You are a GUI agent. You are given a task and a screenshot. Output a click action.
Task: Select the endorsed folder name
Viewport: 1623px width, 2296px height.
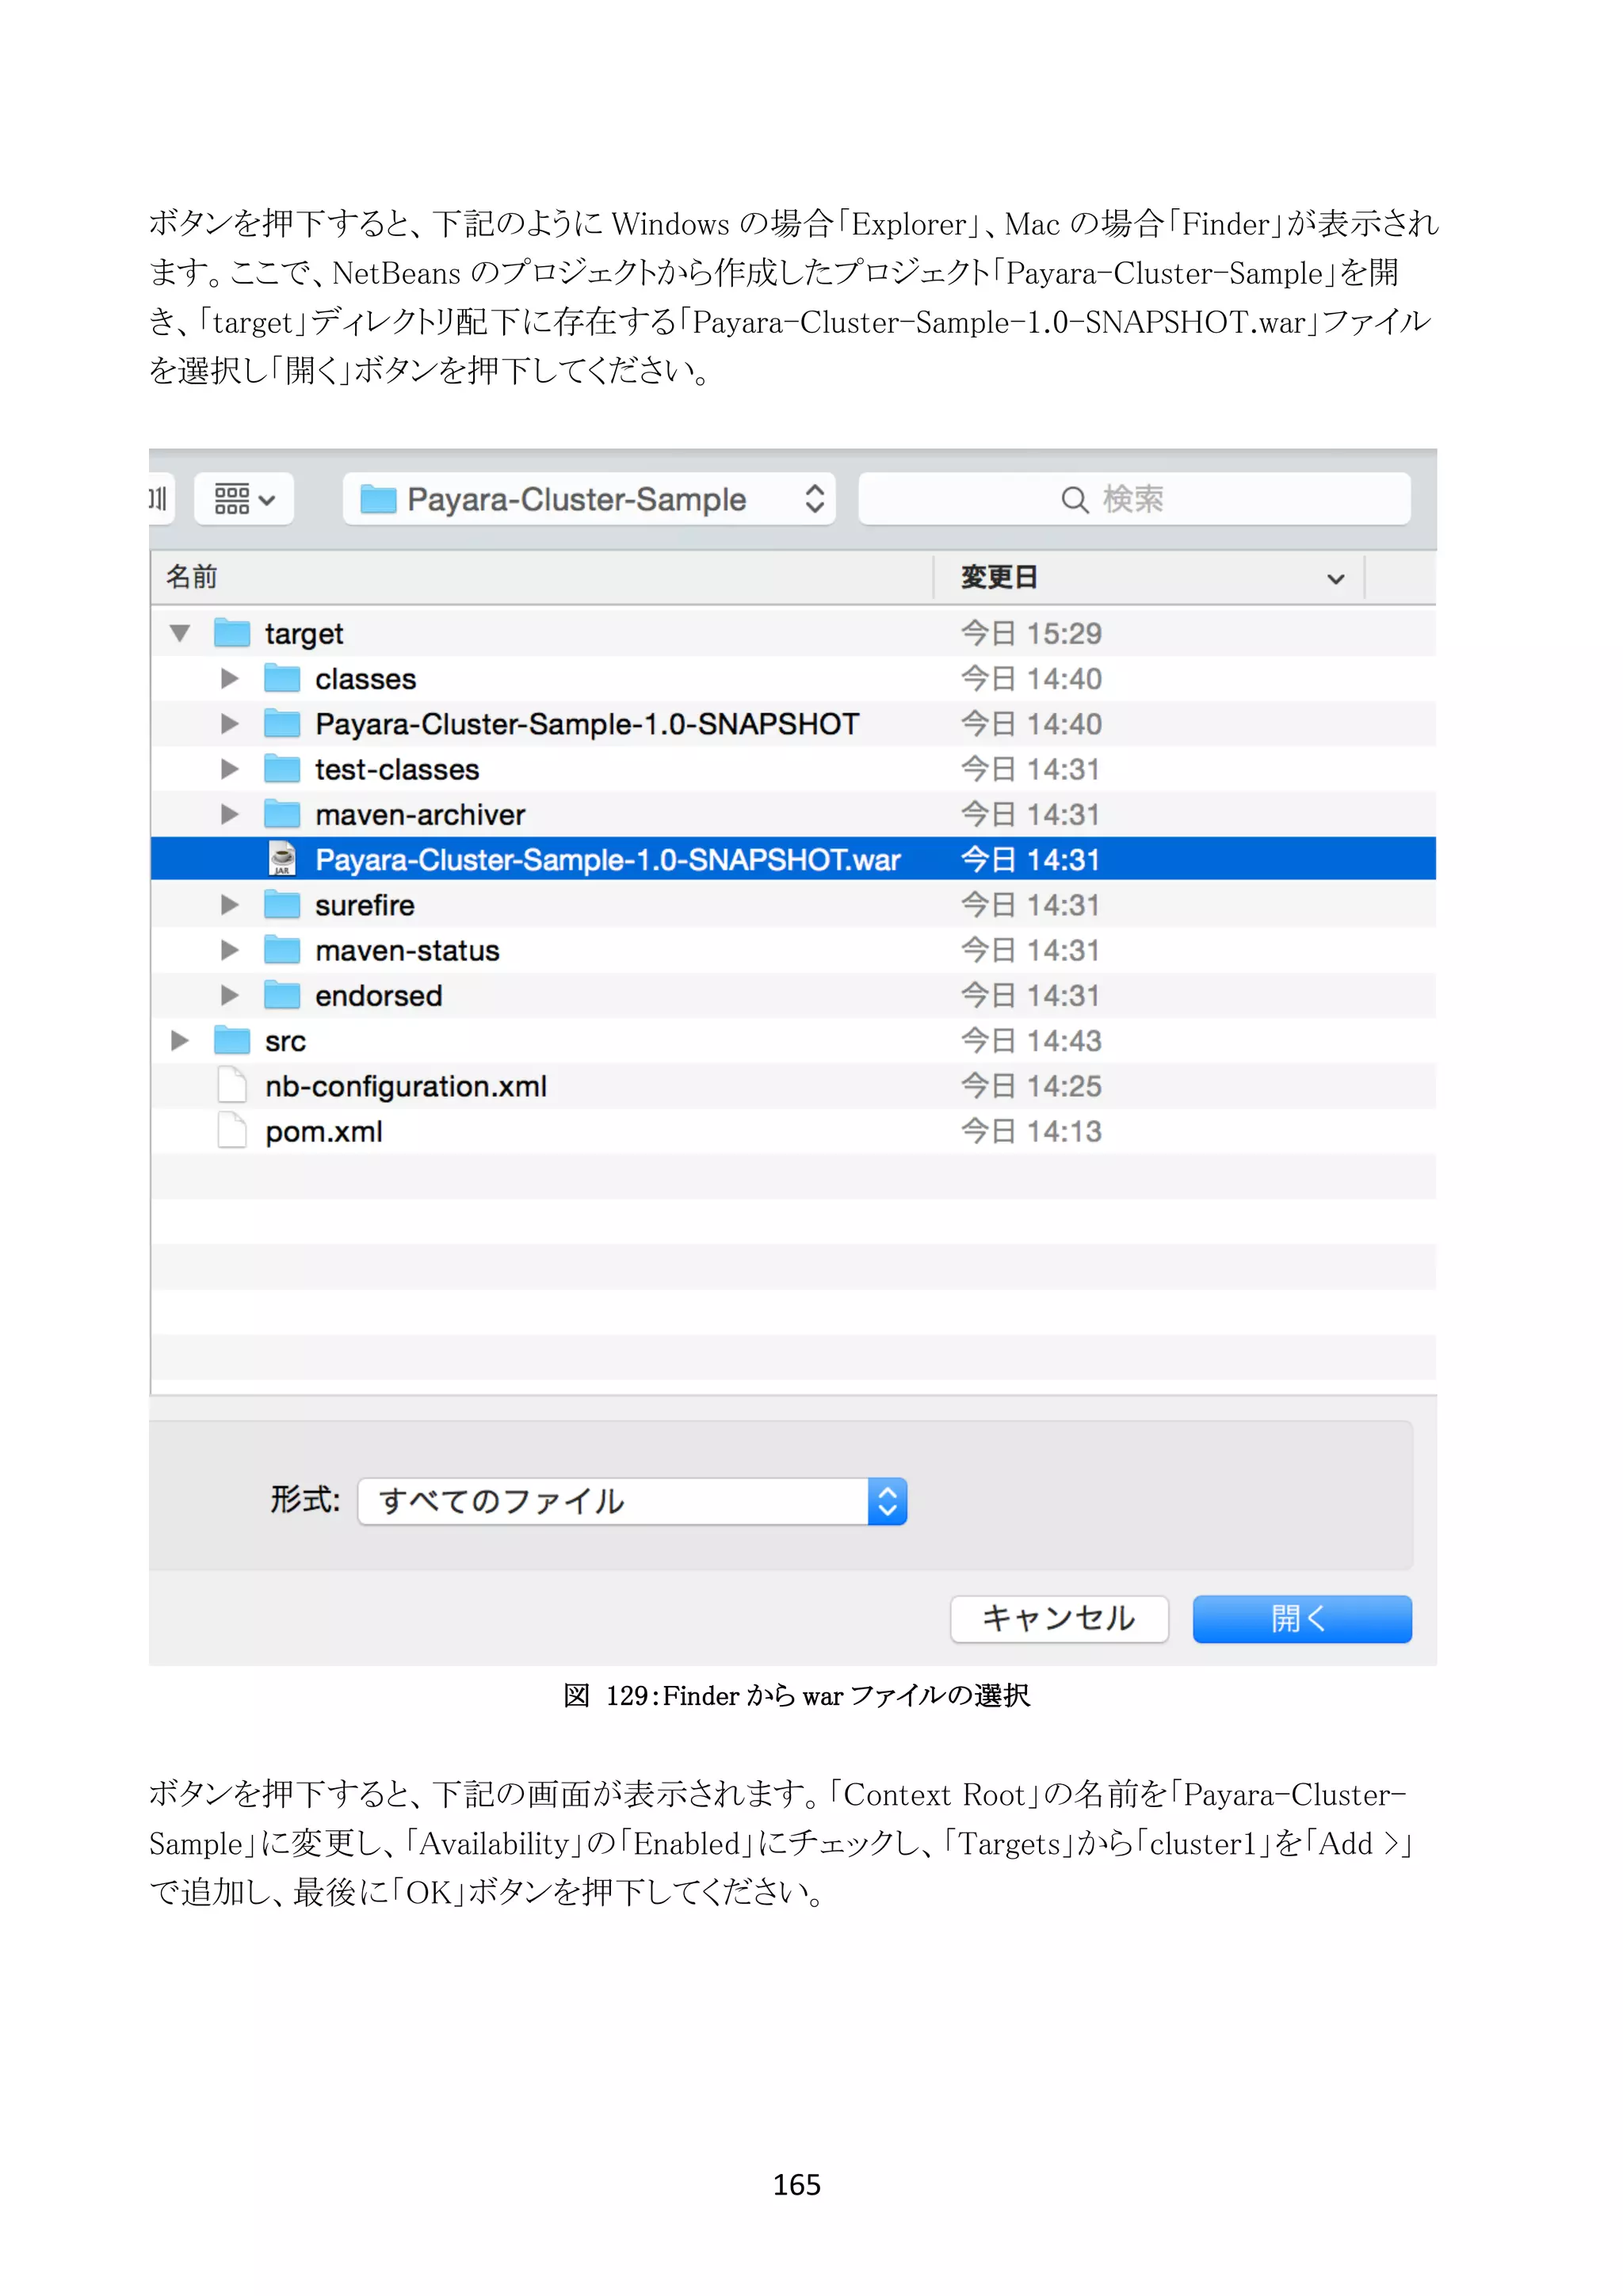click(379, 996)
